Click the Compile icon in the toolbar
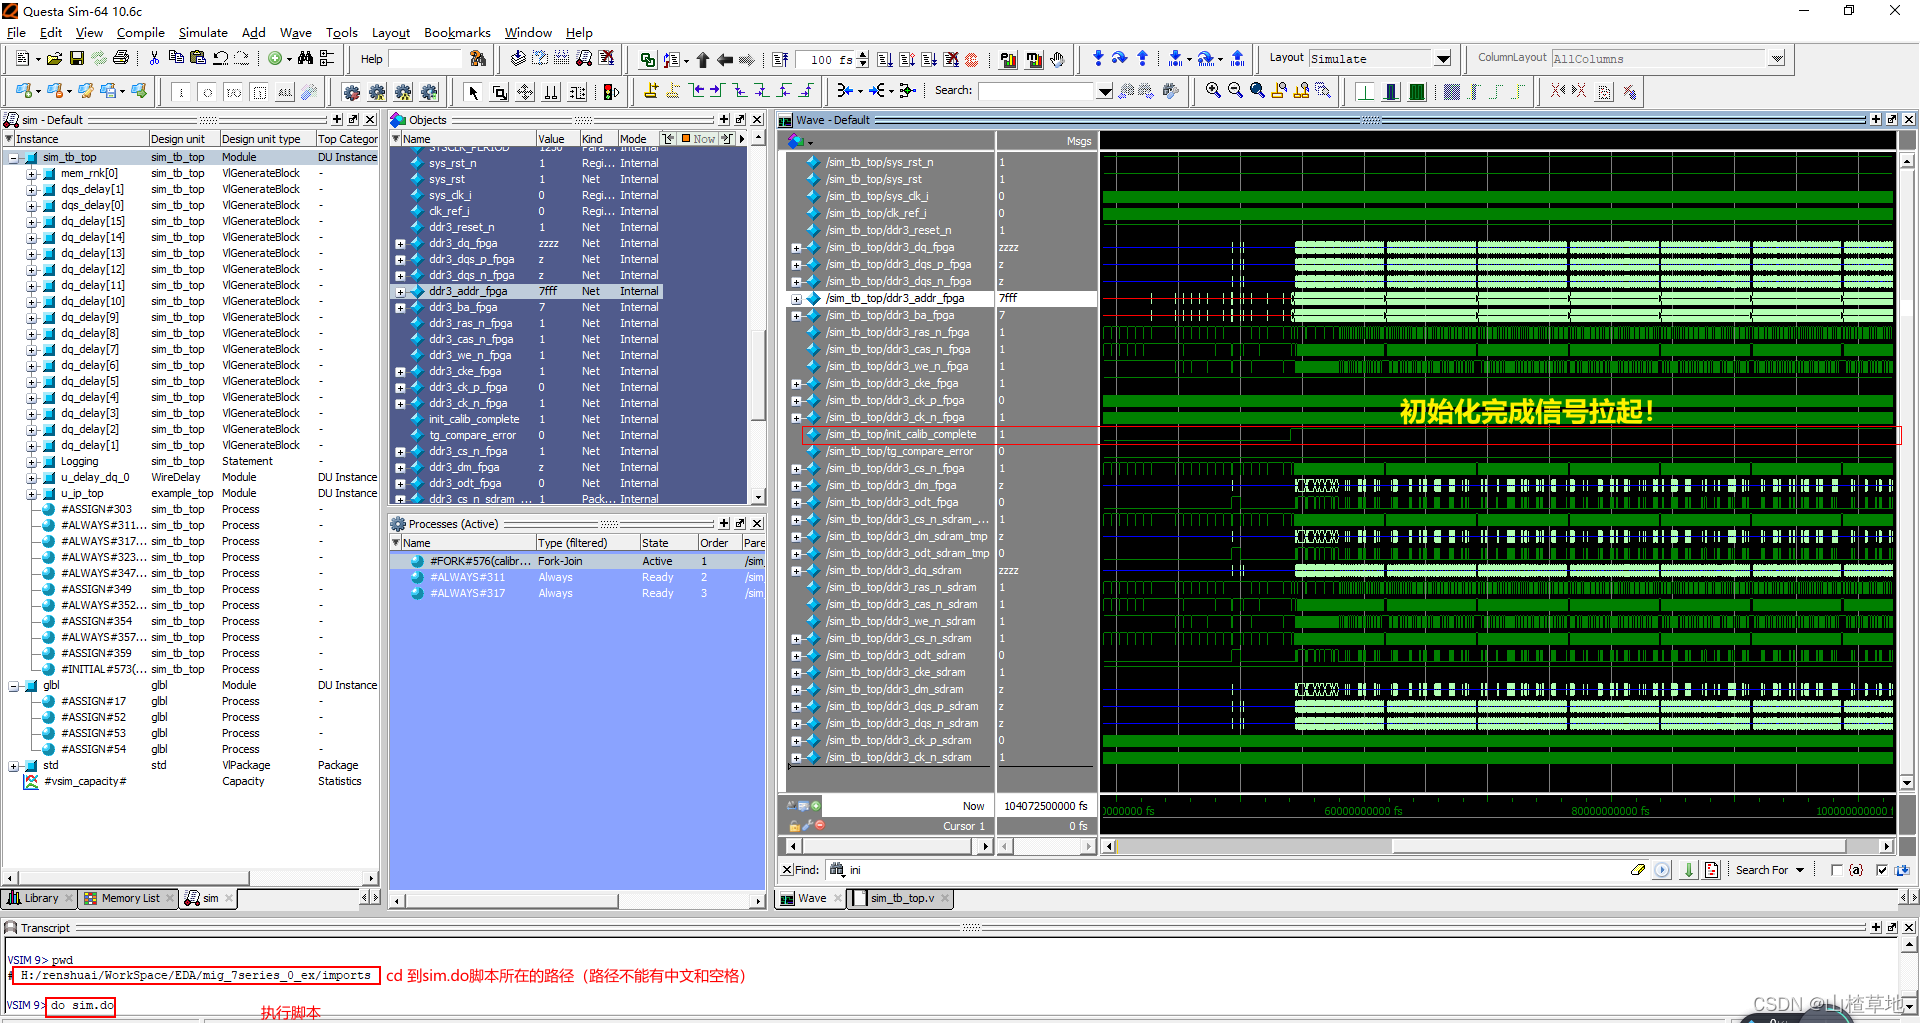This screenshot has width=1920, height=1023. (518, 59)
